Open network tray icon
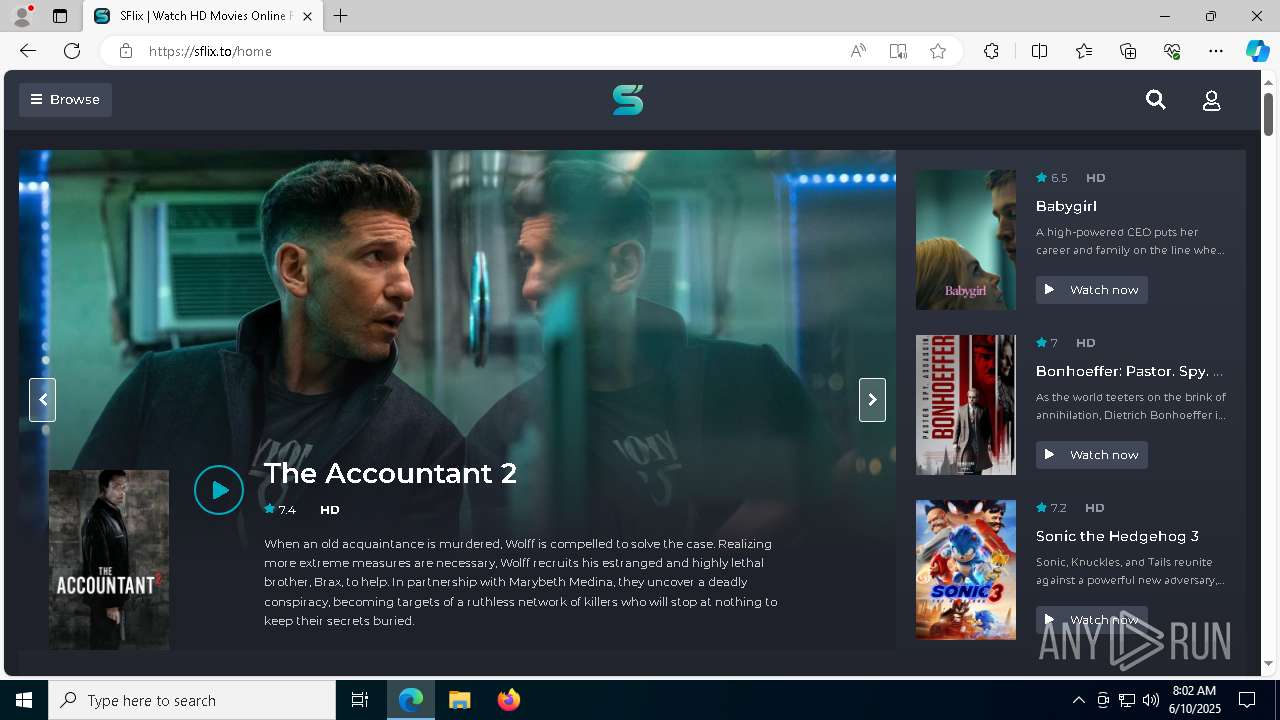The image size is (1280, 720). (x=1126, y=700)
